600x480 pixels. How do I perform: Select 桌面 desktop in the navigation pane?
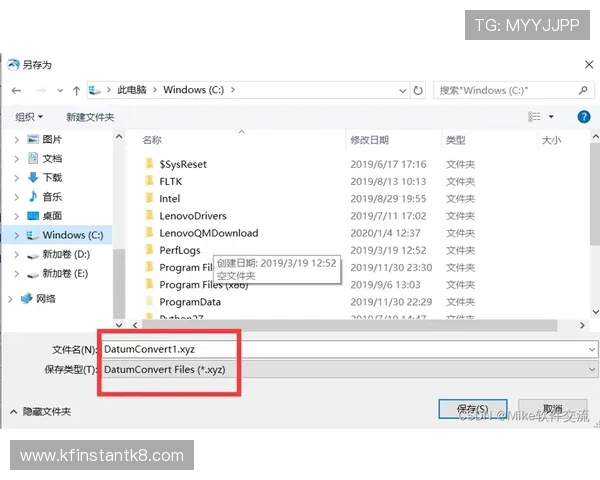click(52, 215)
